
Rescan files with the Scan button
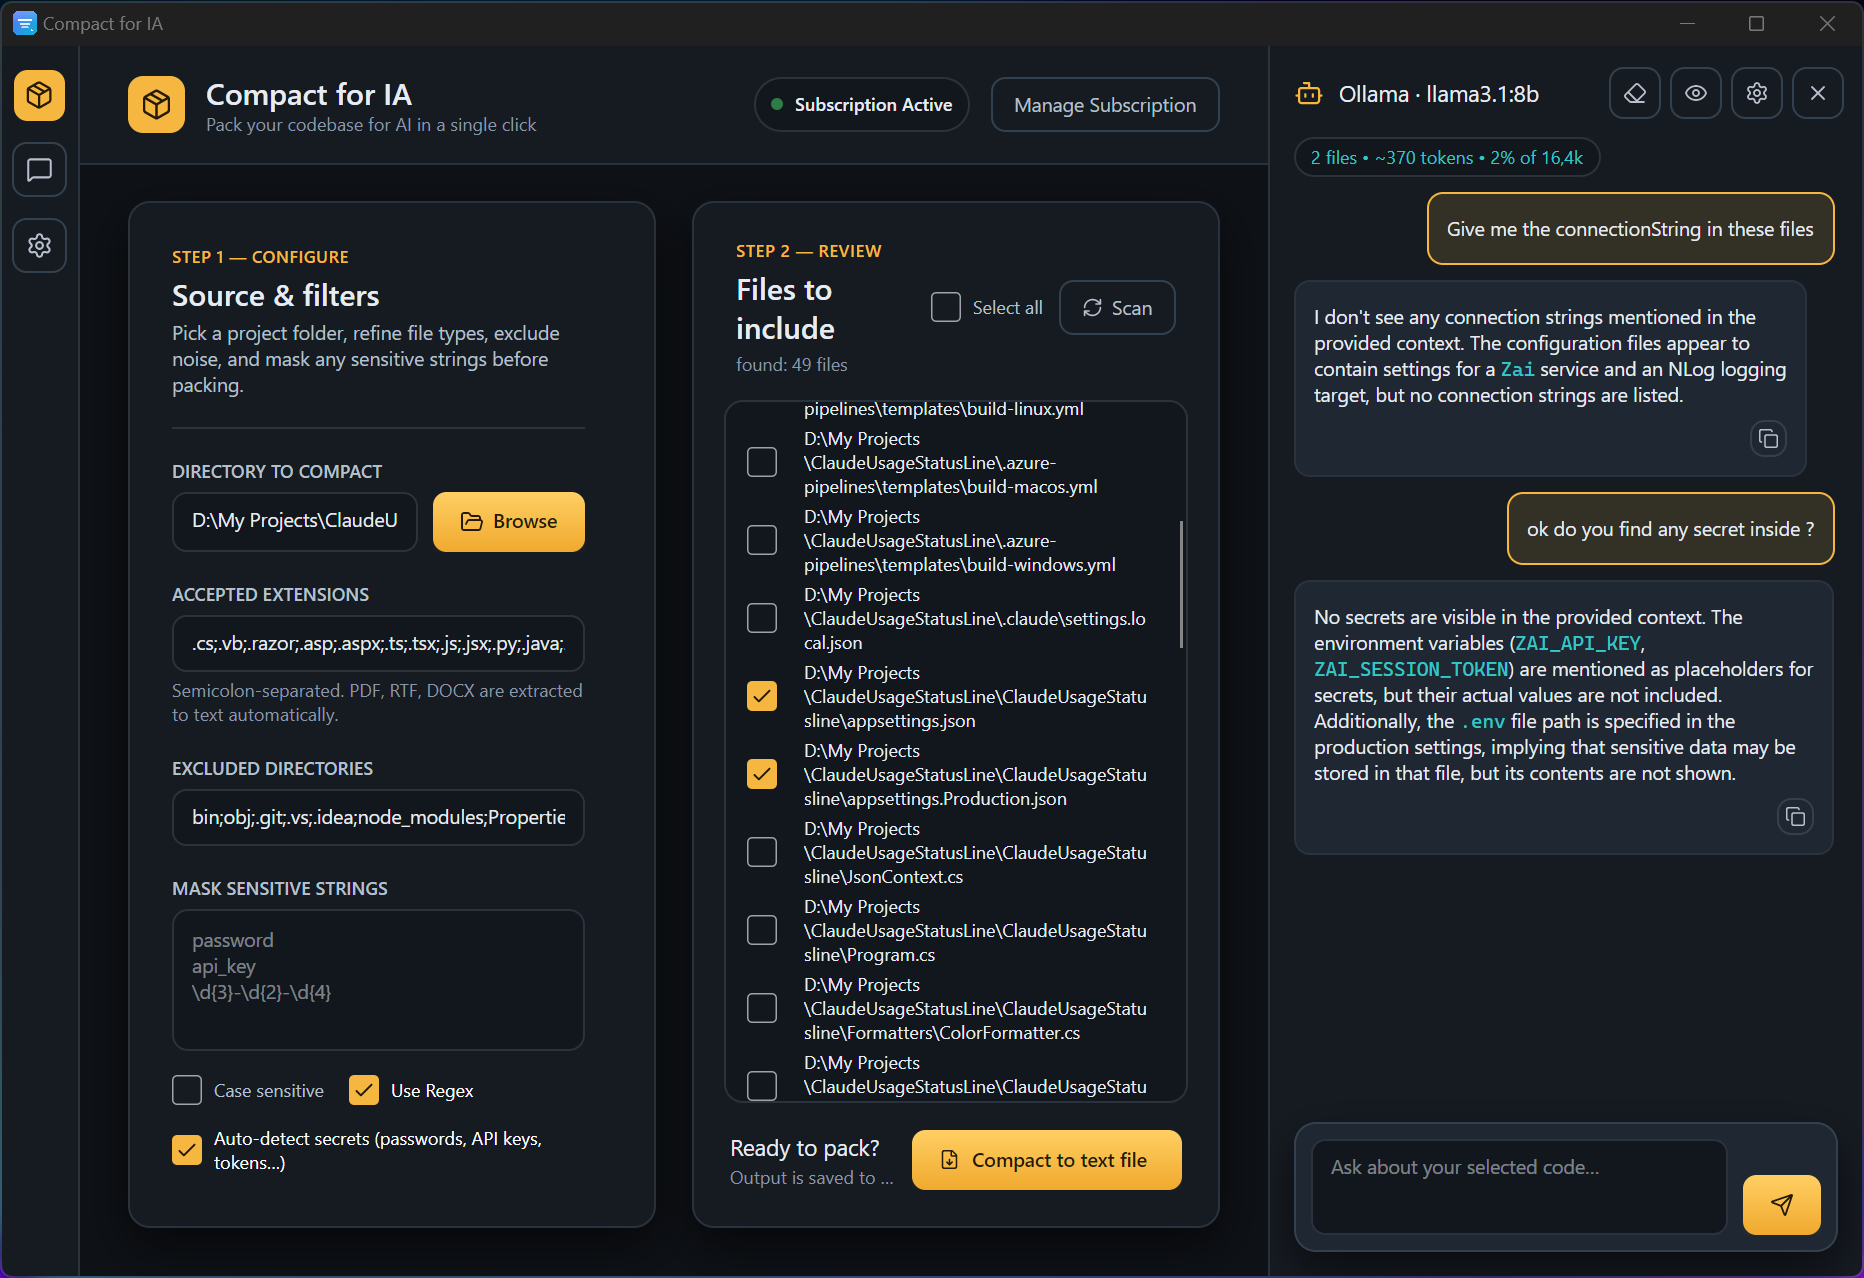pos(1117,308)
